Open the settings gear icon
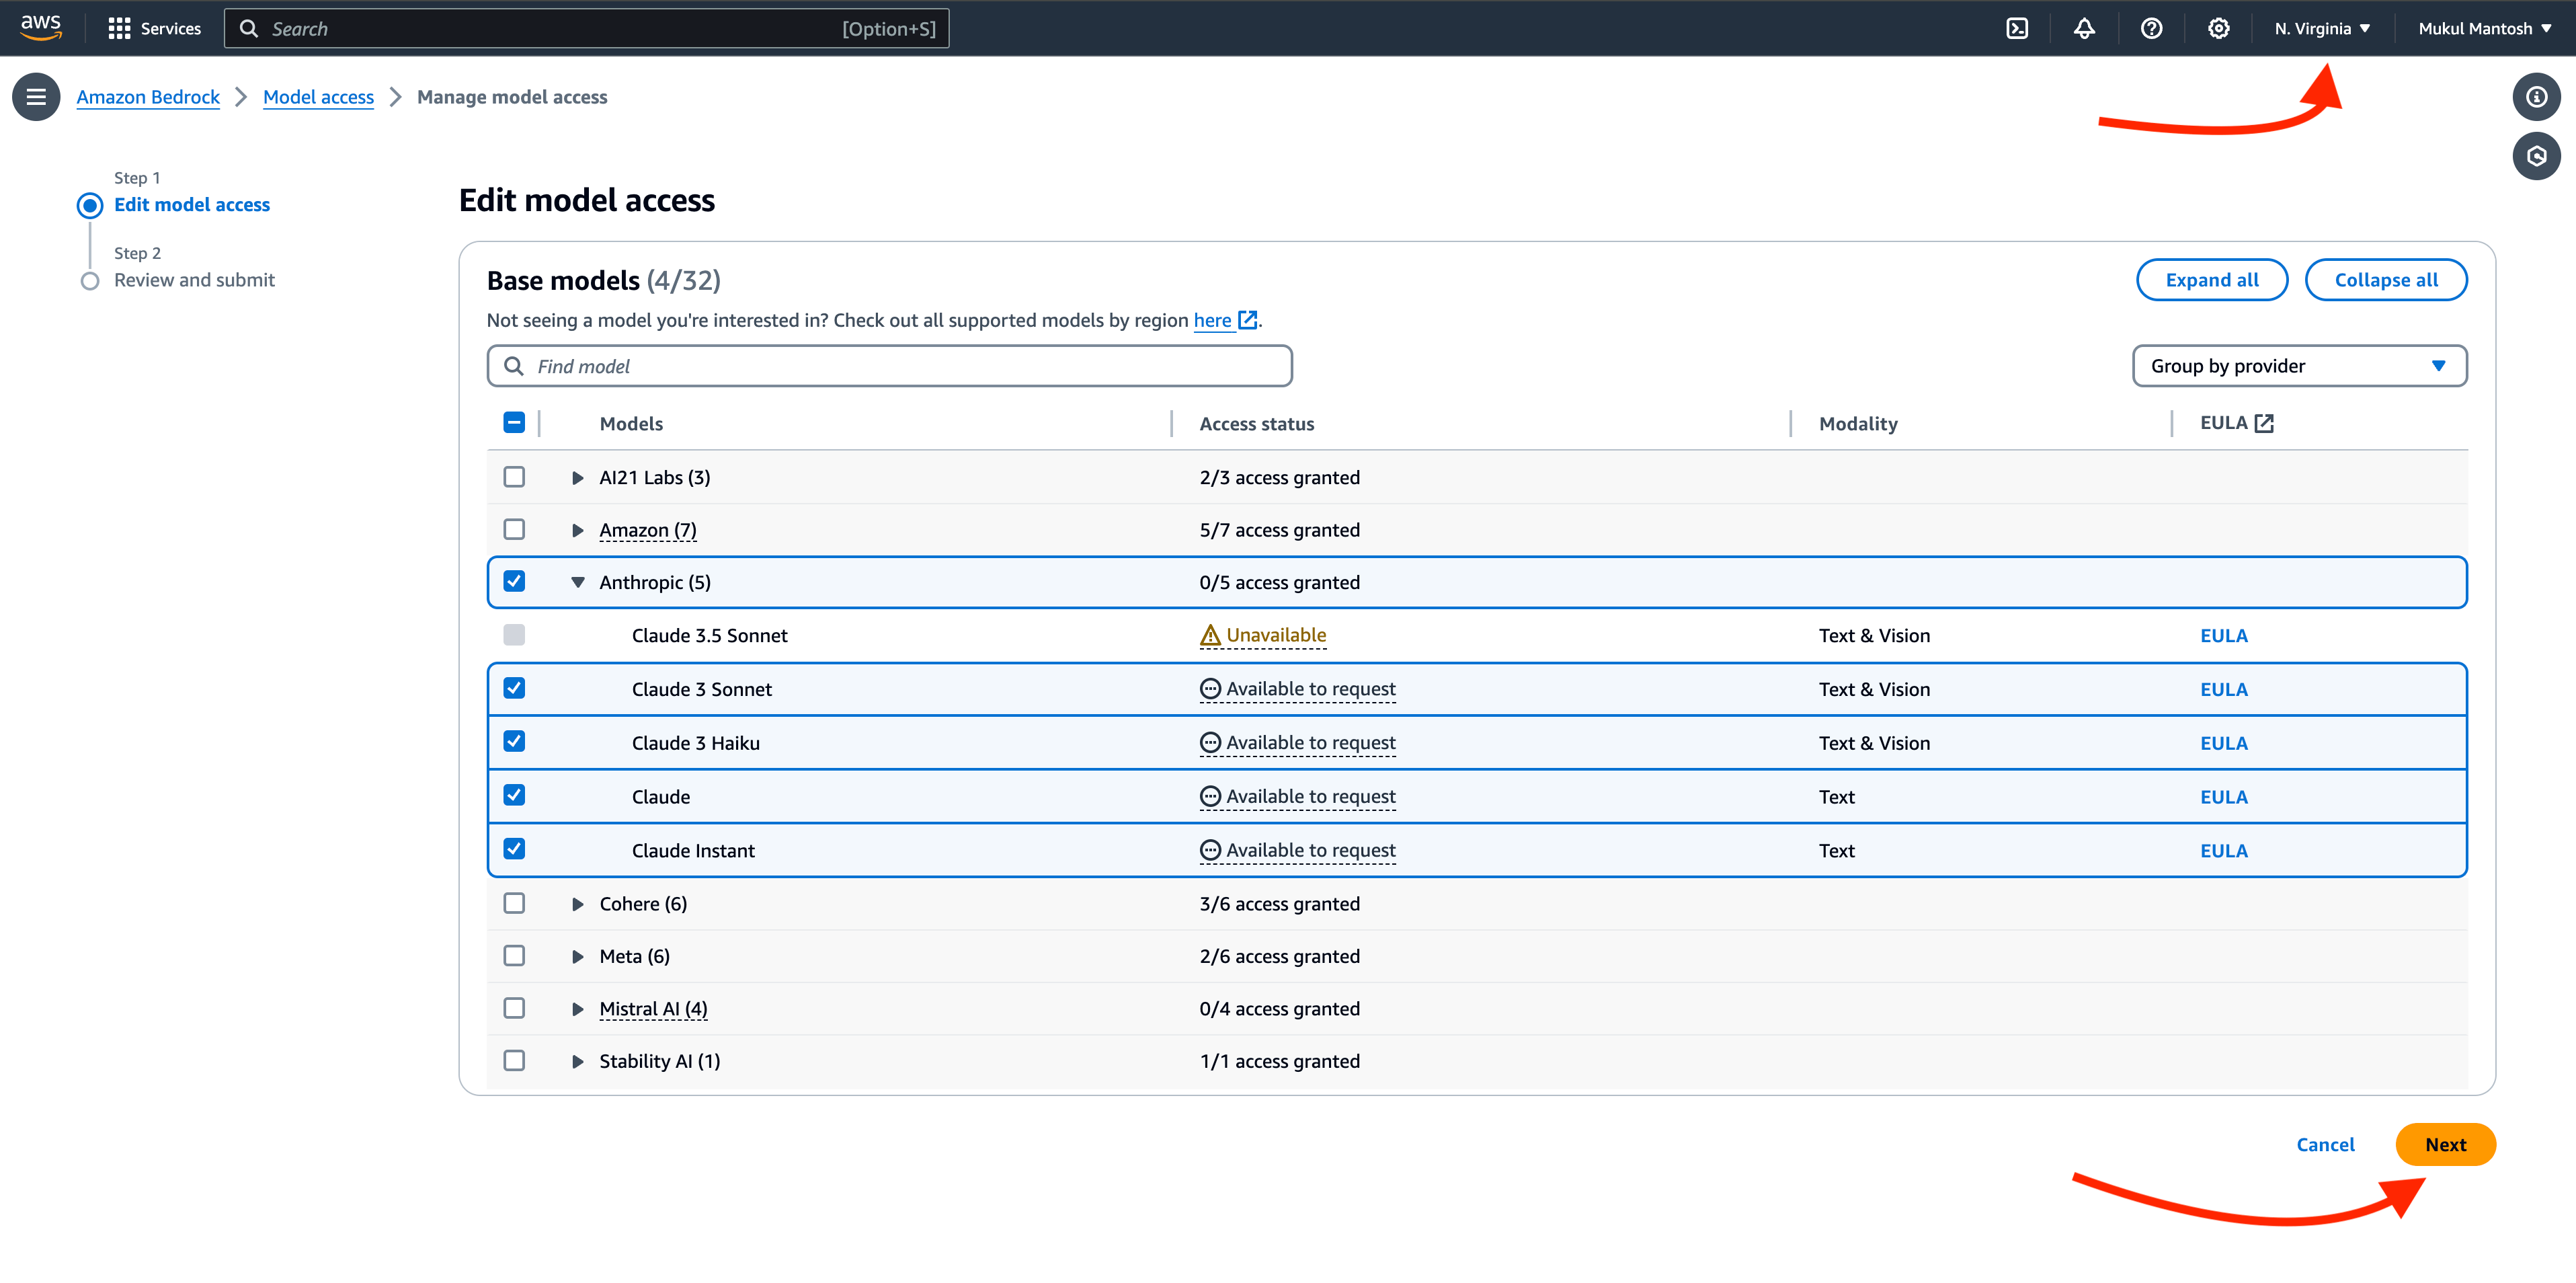The width and height of the screenshot is (2576, 1283). tap(2218, 28)
